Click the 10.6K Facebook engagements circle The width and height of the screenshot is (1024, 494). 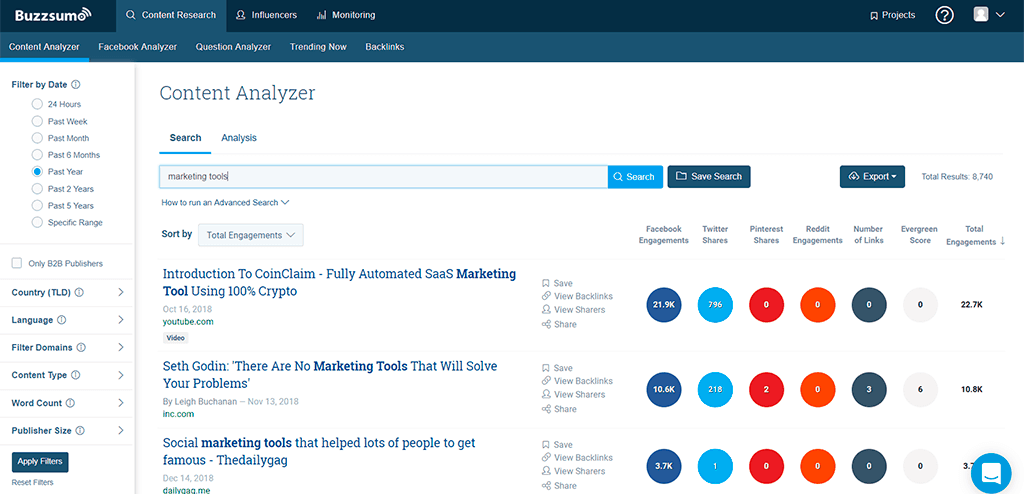tap(664, 389)
